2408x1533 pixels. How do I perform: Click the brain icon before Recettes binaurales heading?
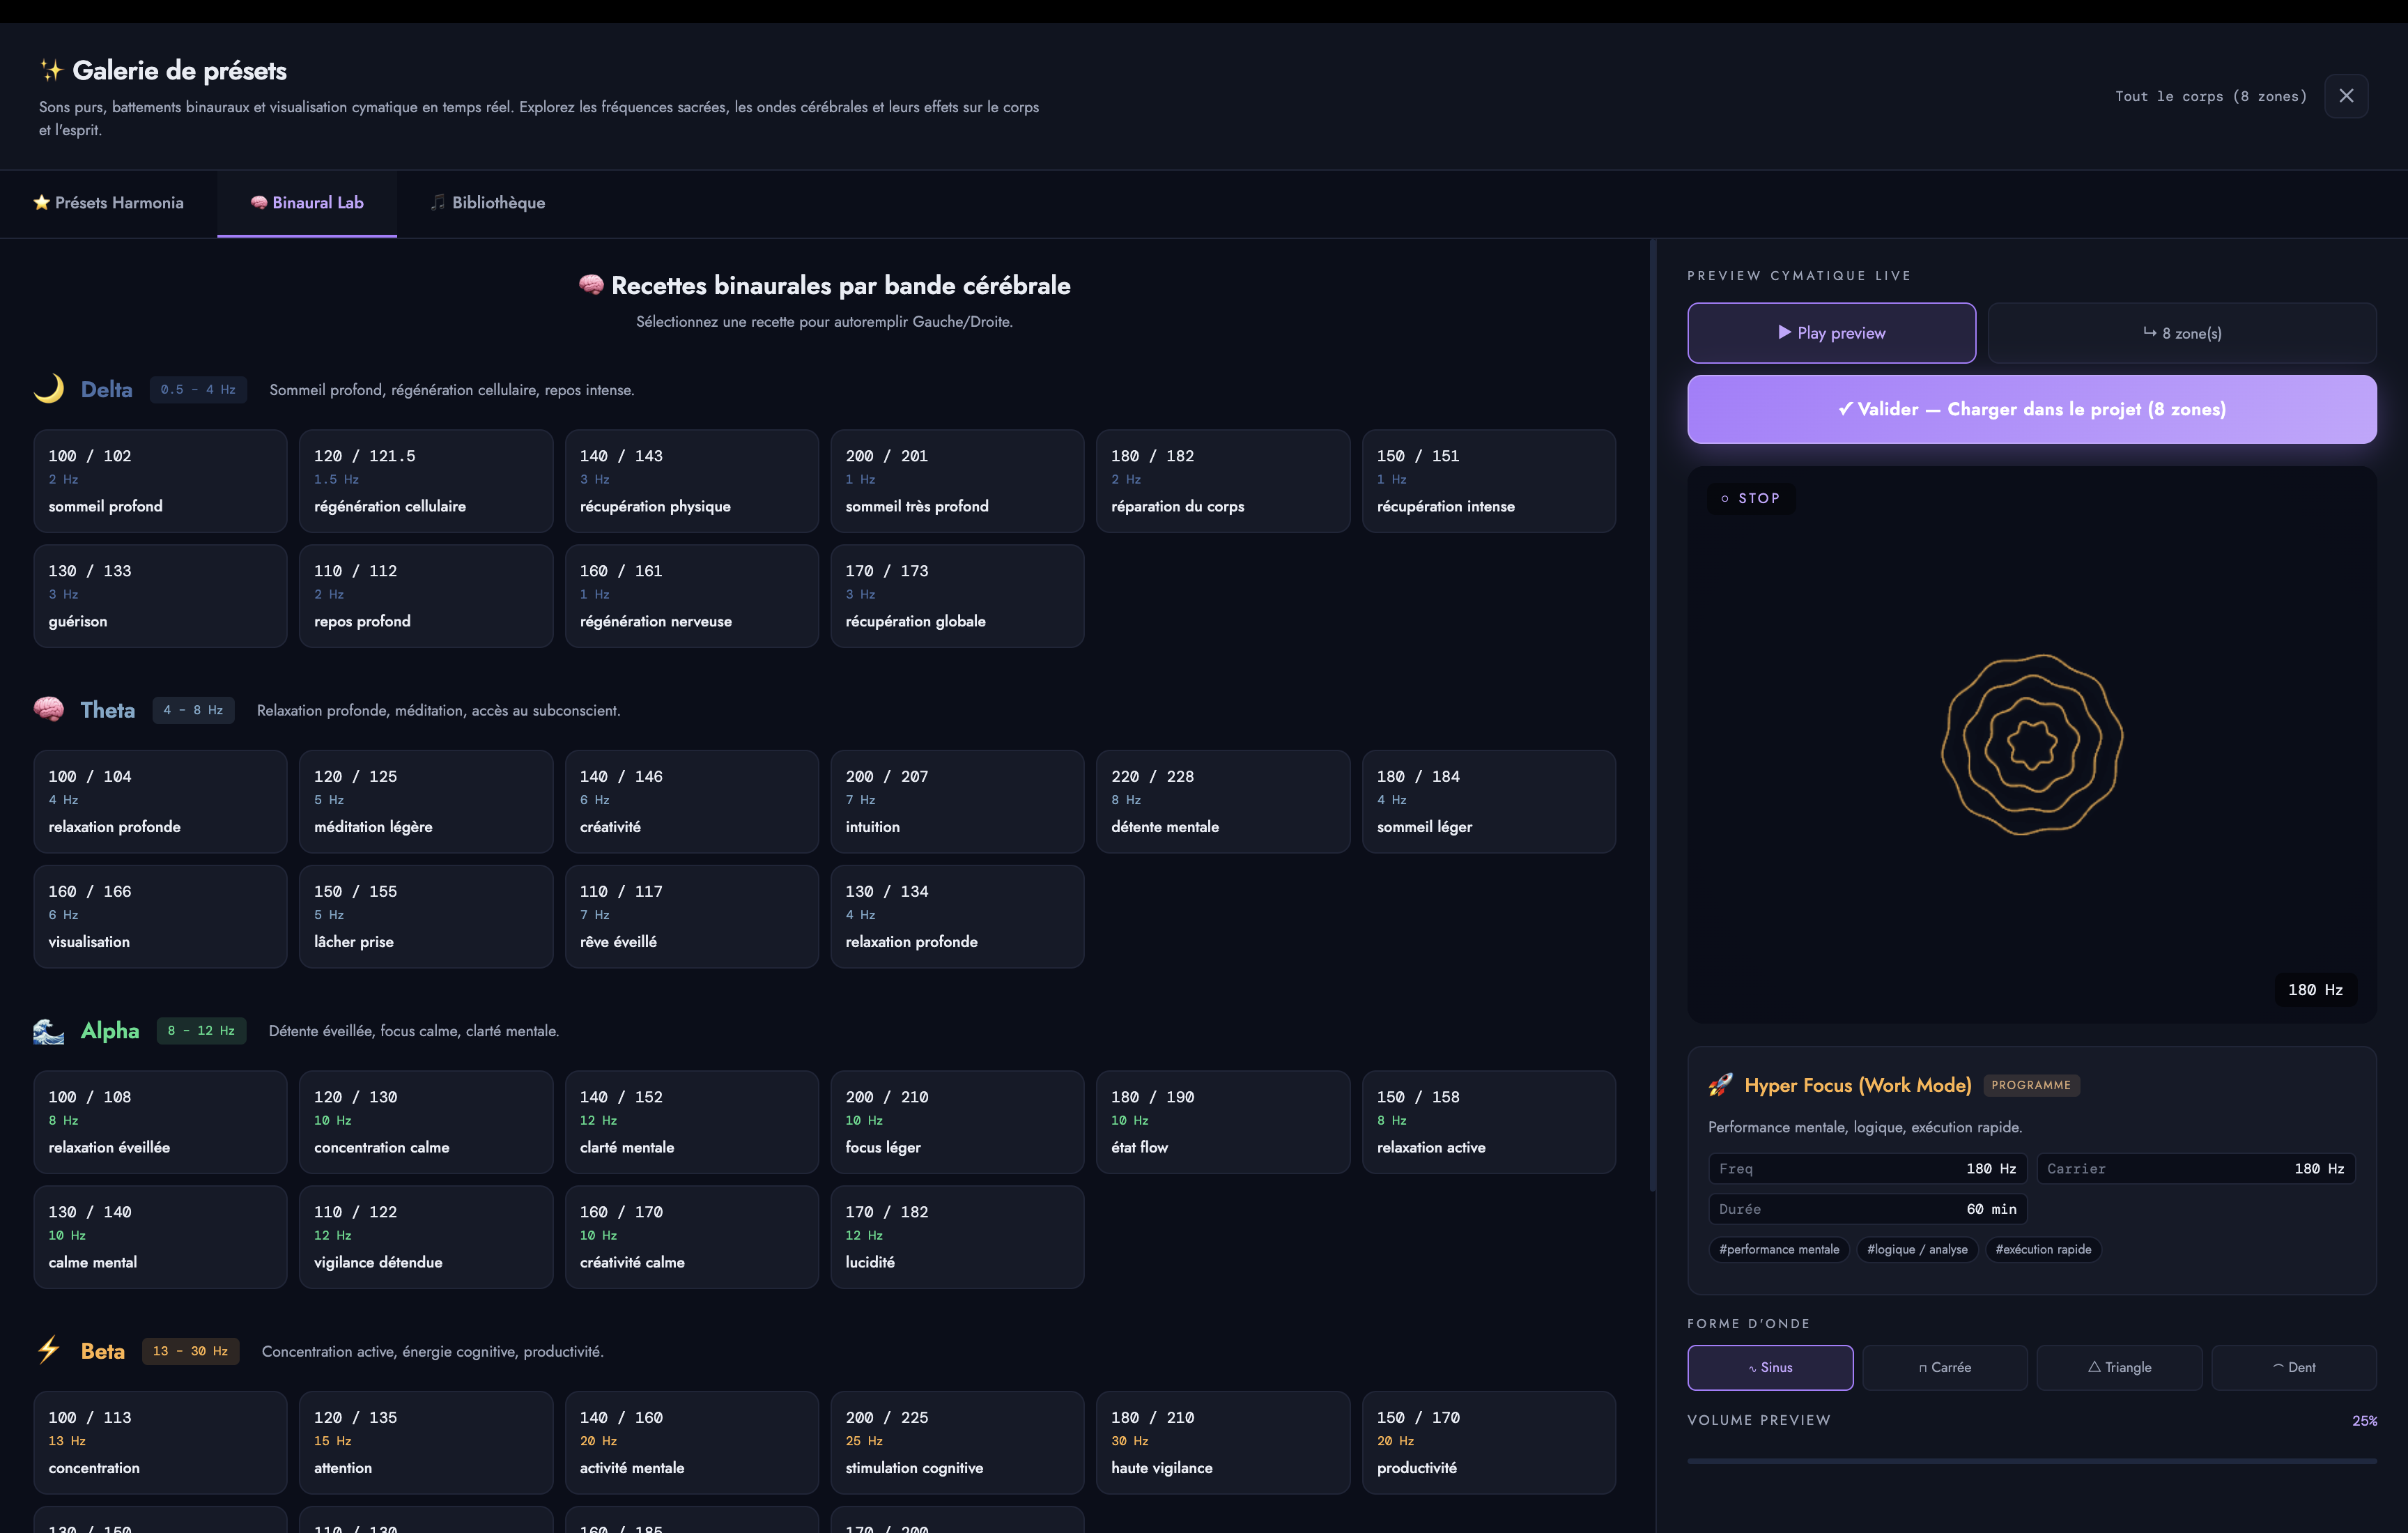[591, 285]
